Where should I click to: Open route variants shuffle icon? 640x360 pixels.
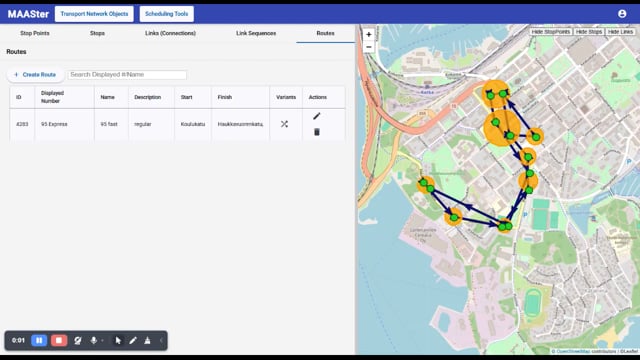[284, 124]
